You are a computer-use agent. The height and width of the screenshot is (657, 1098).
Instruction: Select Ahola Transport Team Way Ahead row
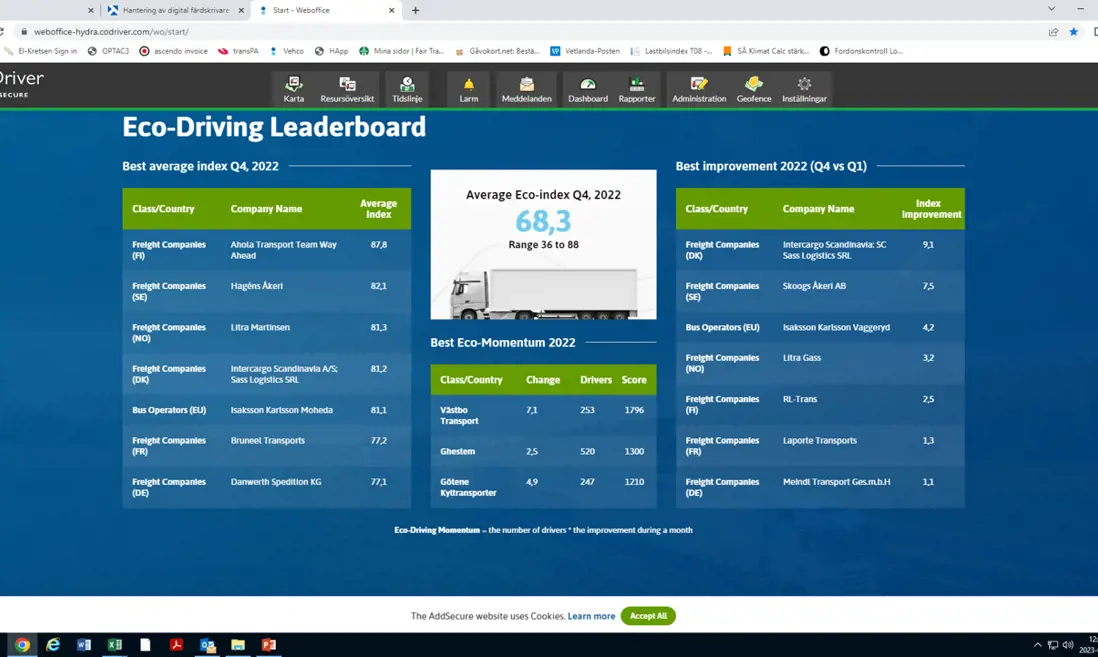[x=266, y=250]
